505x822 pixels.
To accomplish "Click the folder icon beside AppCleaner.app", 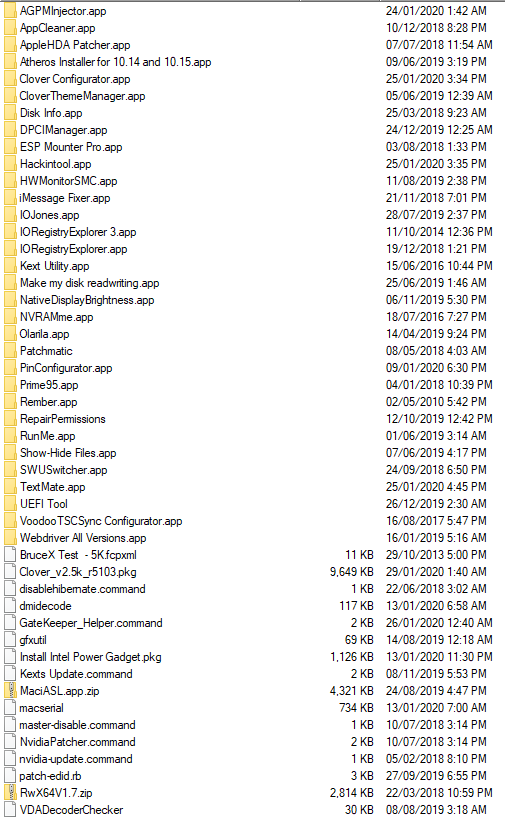I will [10, 28].
